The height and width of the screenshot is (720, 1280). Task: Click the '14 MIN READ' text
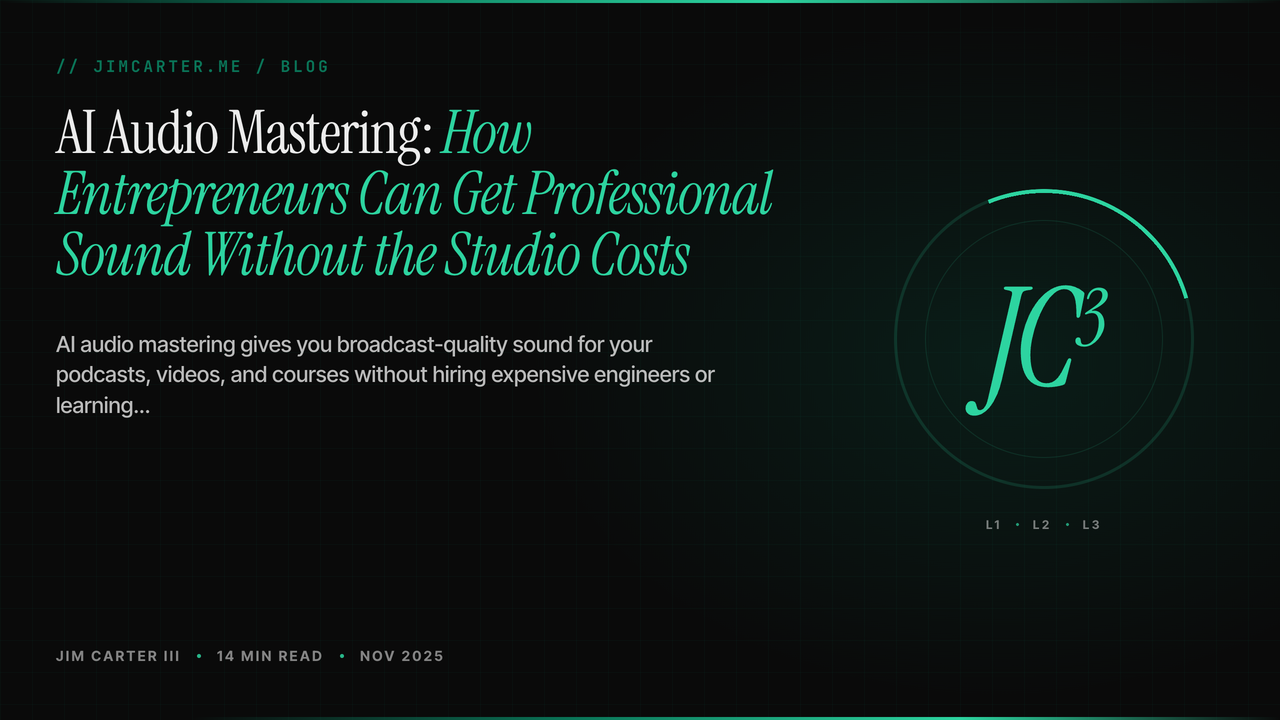coord(270,656)
